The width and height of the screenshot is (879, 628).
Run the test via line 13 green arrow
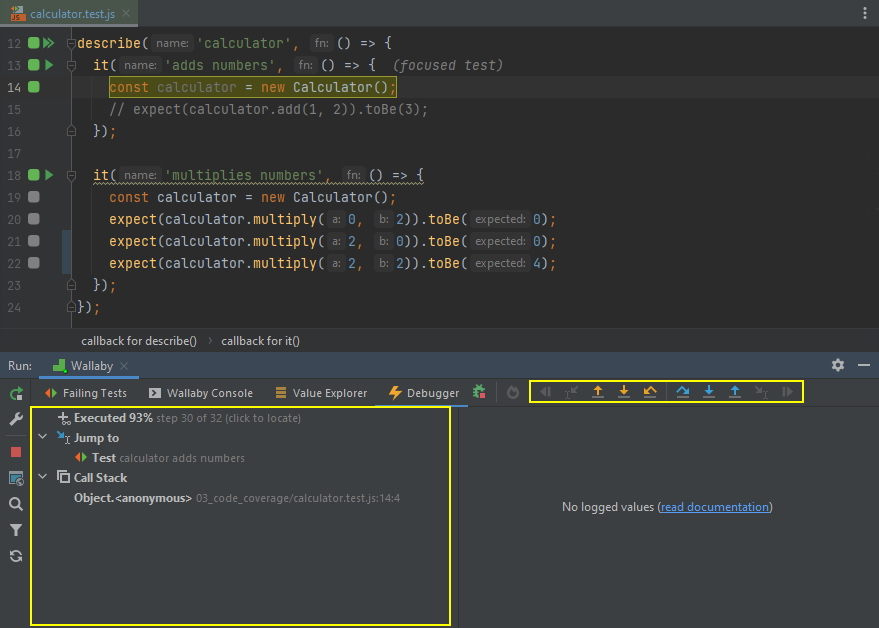pos(49,65)
